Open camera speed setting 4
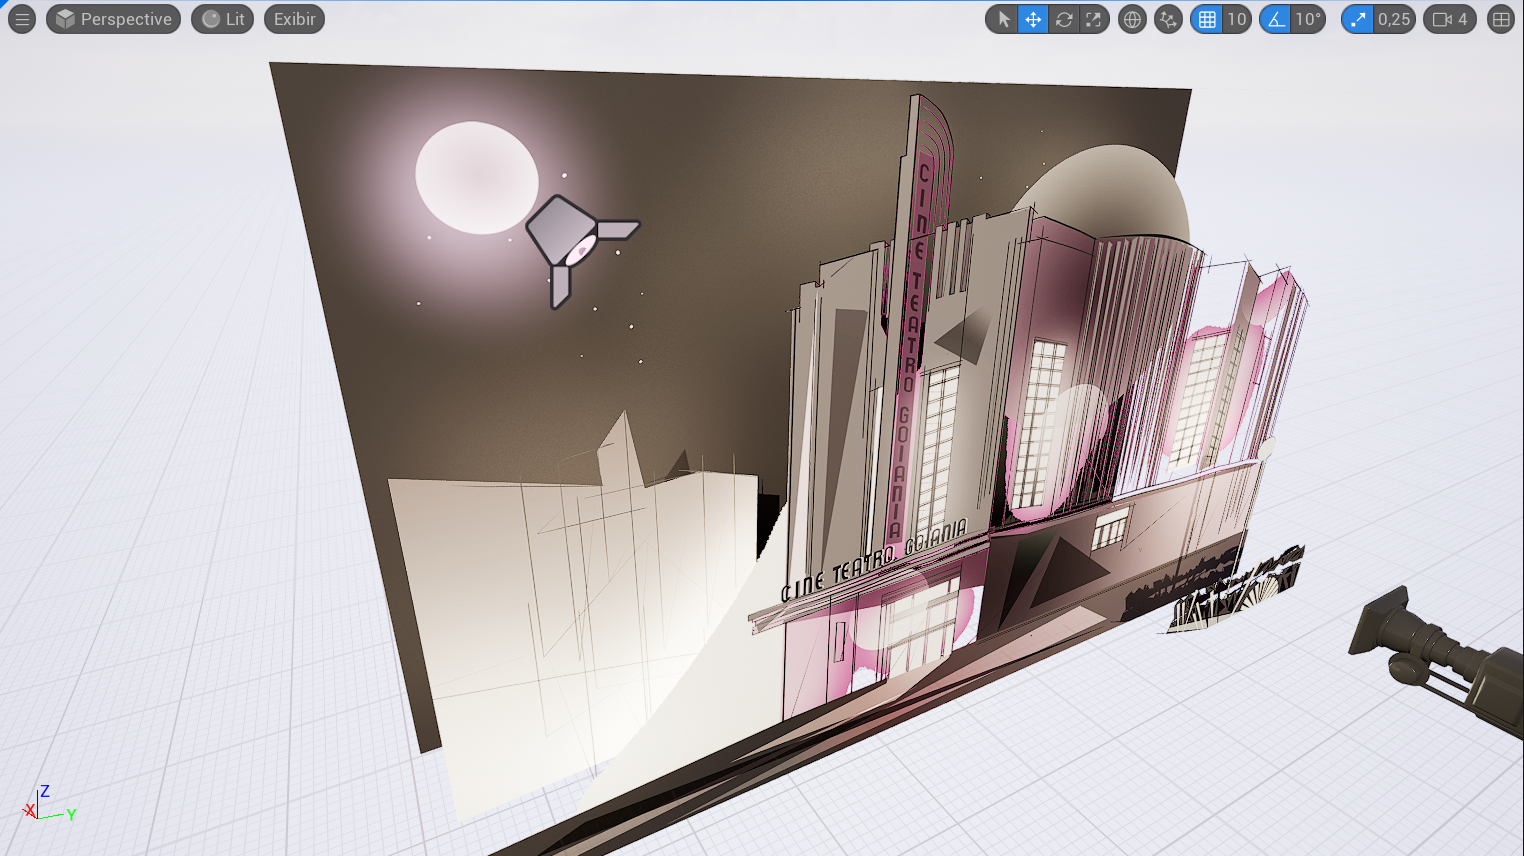 (x=1450, y=19)
